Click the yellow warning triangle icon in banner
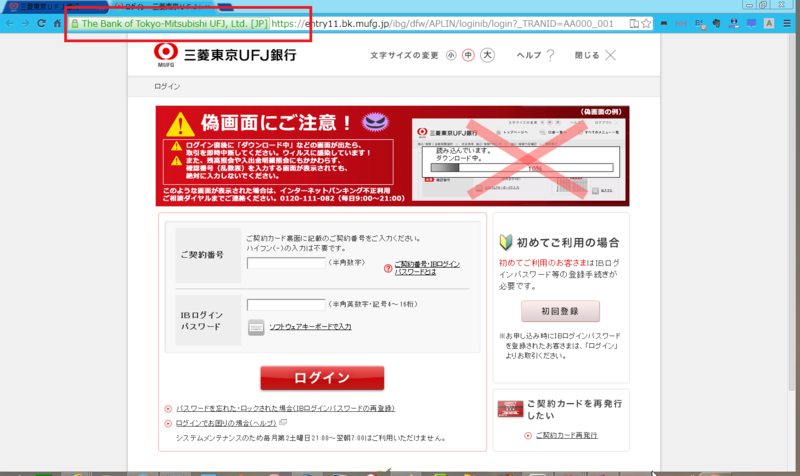The height and width of the screenshot is (476, 800). [x=180, y=124]
